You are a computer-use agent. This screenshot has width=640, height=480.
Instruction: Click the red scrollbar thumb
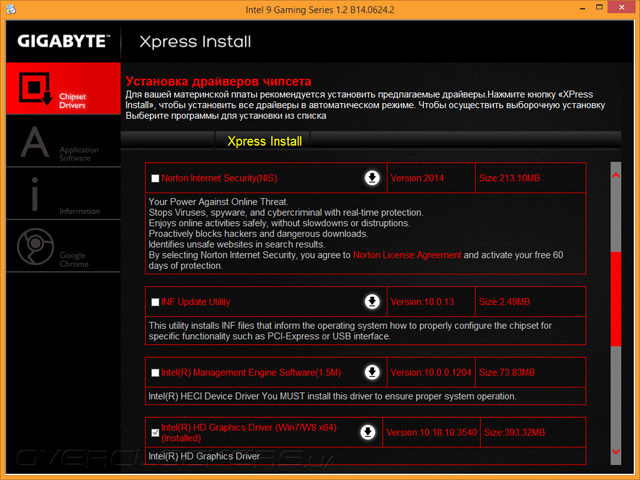click(x=616, y=299)
